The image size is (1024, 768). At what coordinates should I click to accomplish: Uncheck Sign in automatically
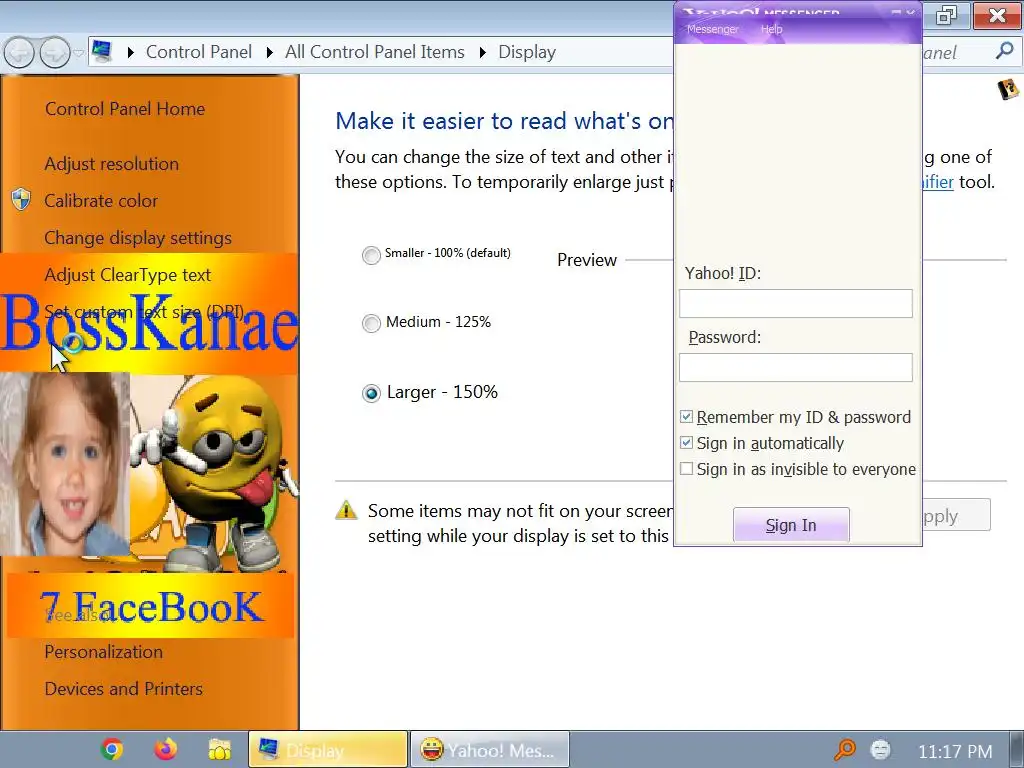[686, 443]
